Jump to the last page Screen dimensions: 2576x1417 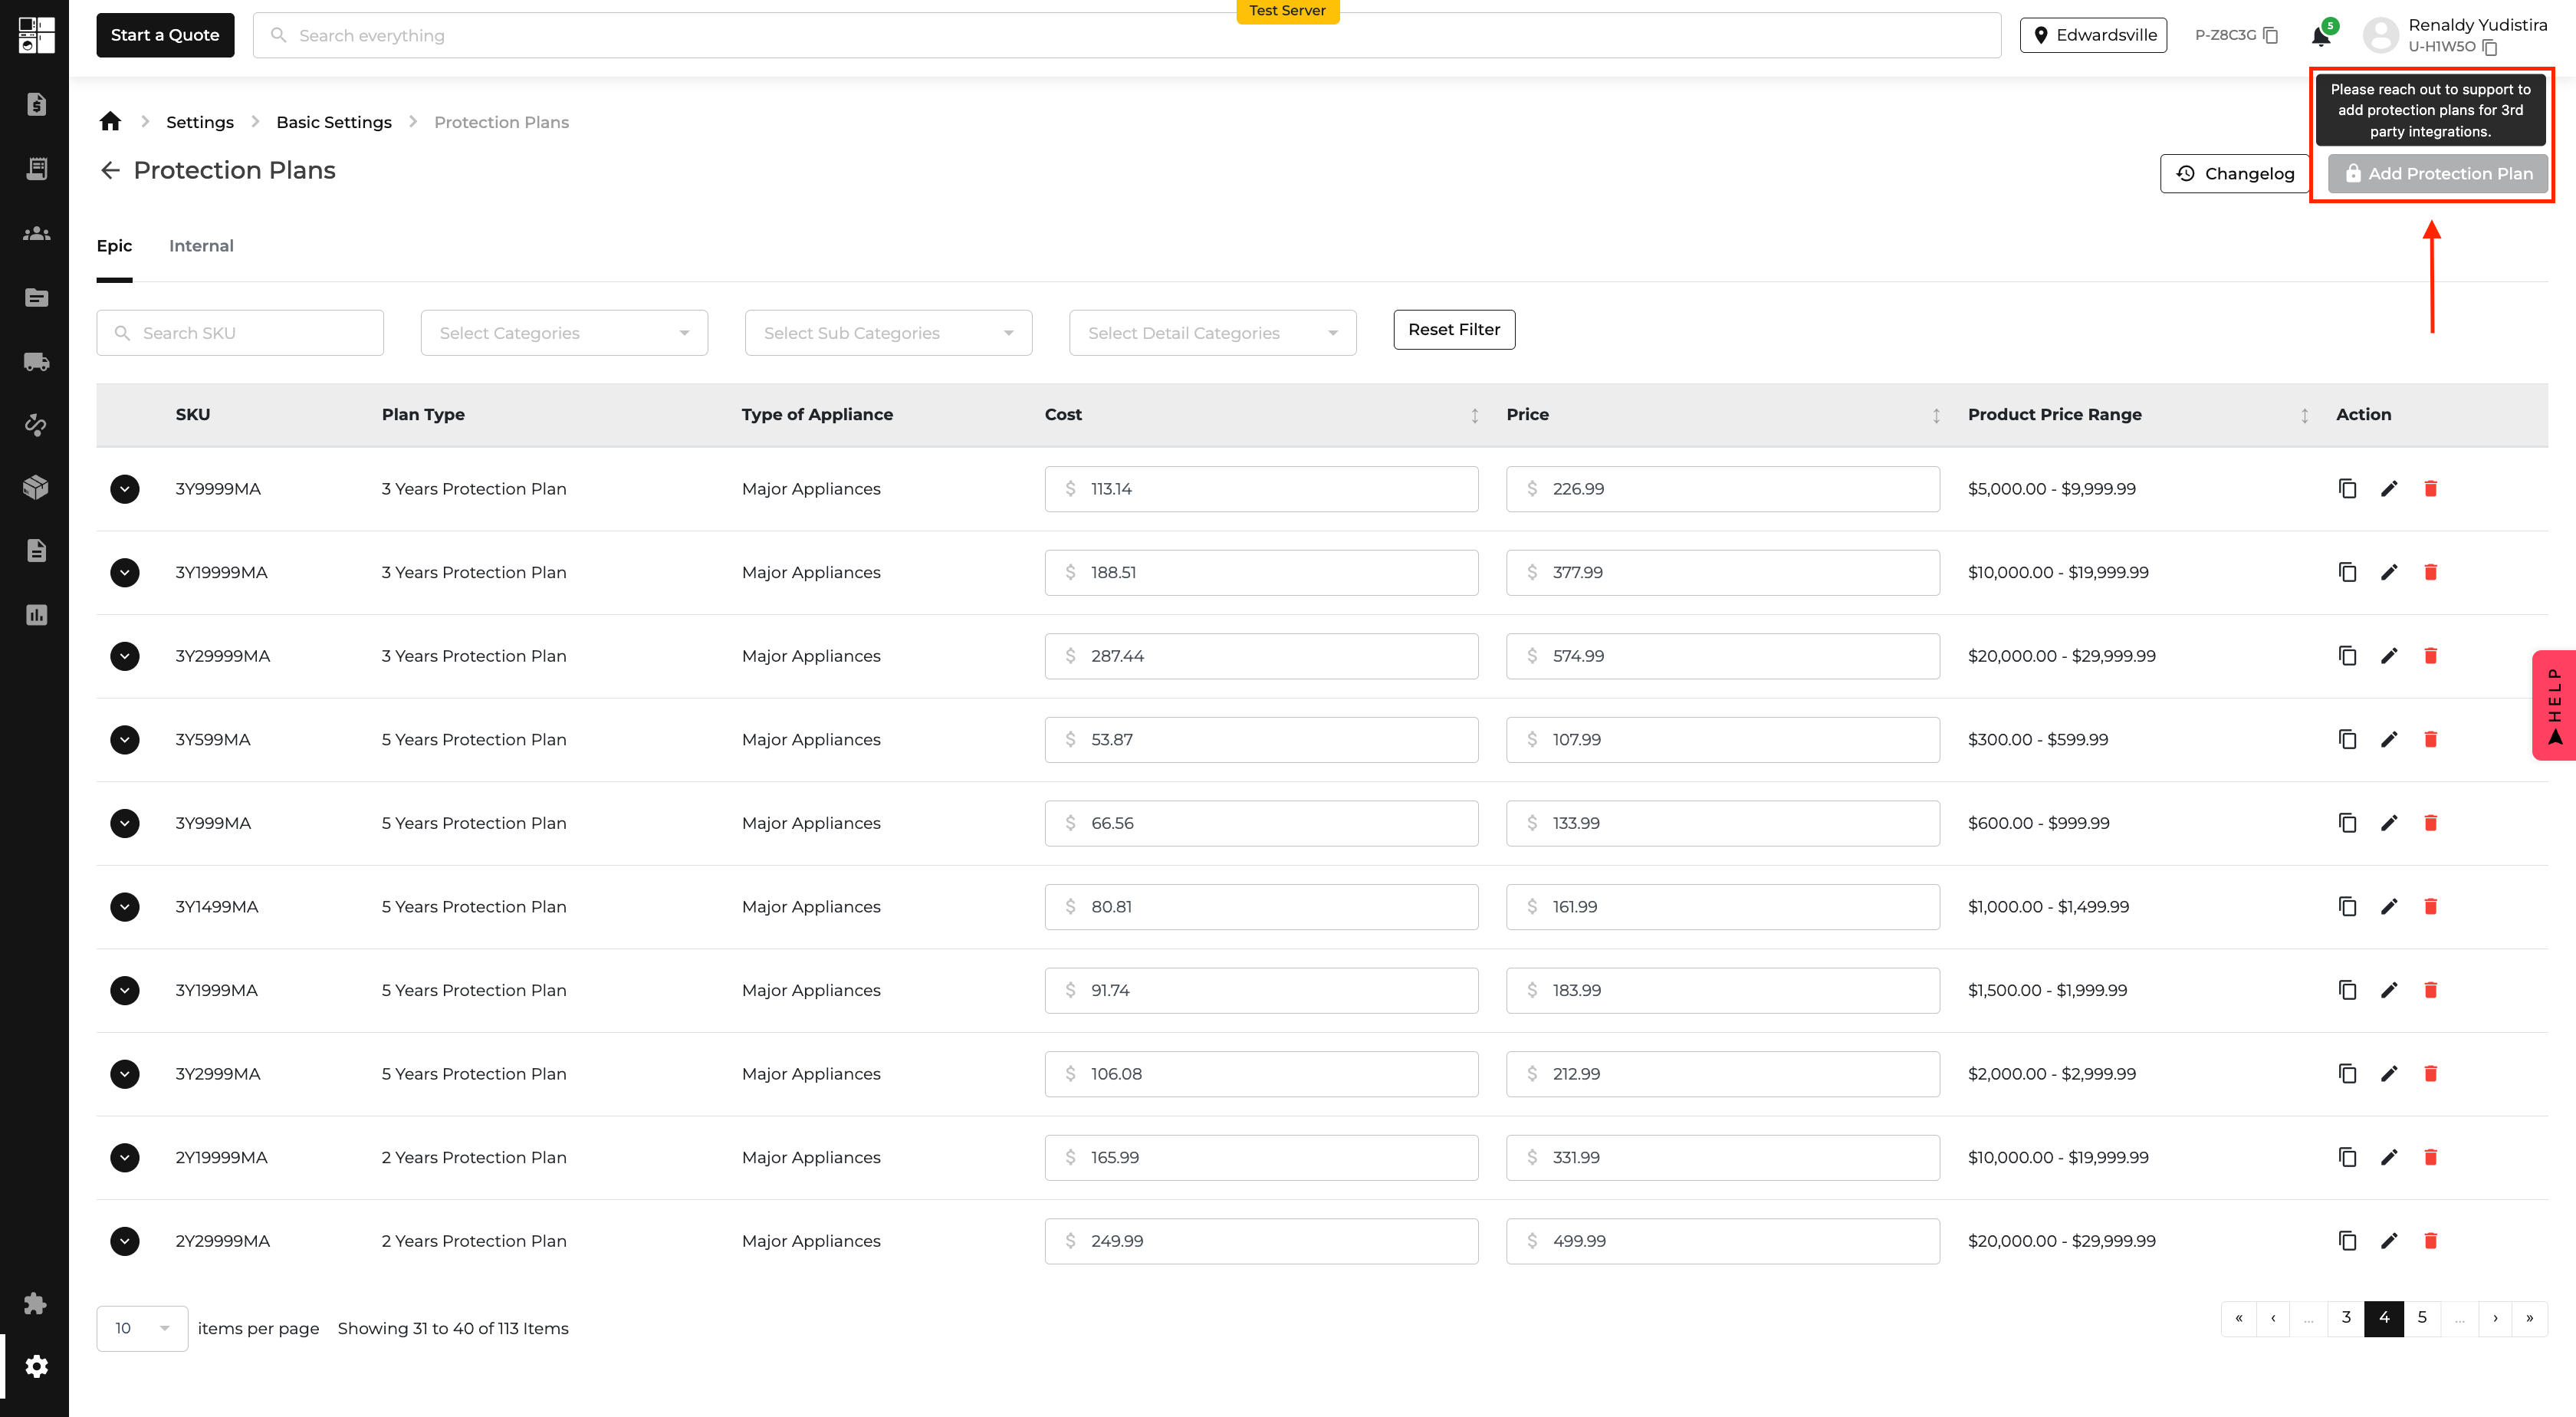pos(2530,1318)
